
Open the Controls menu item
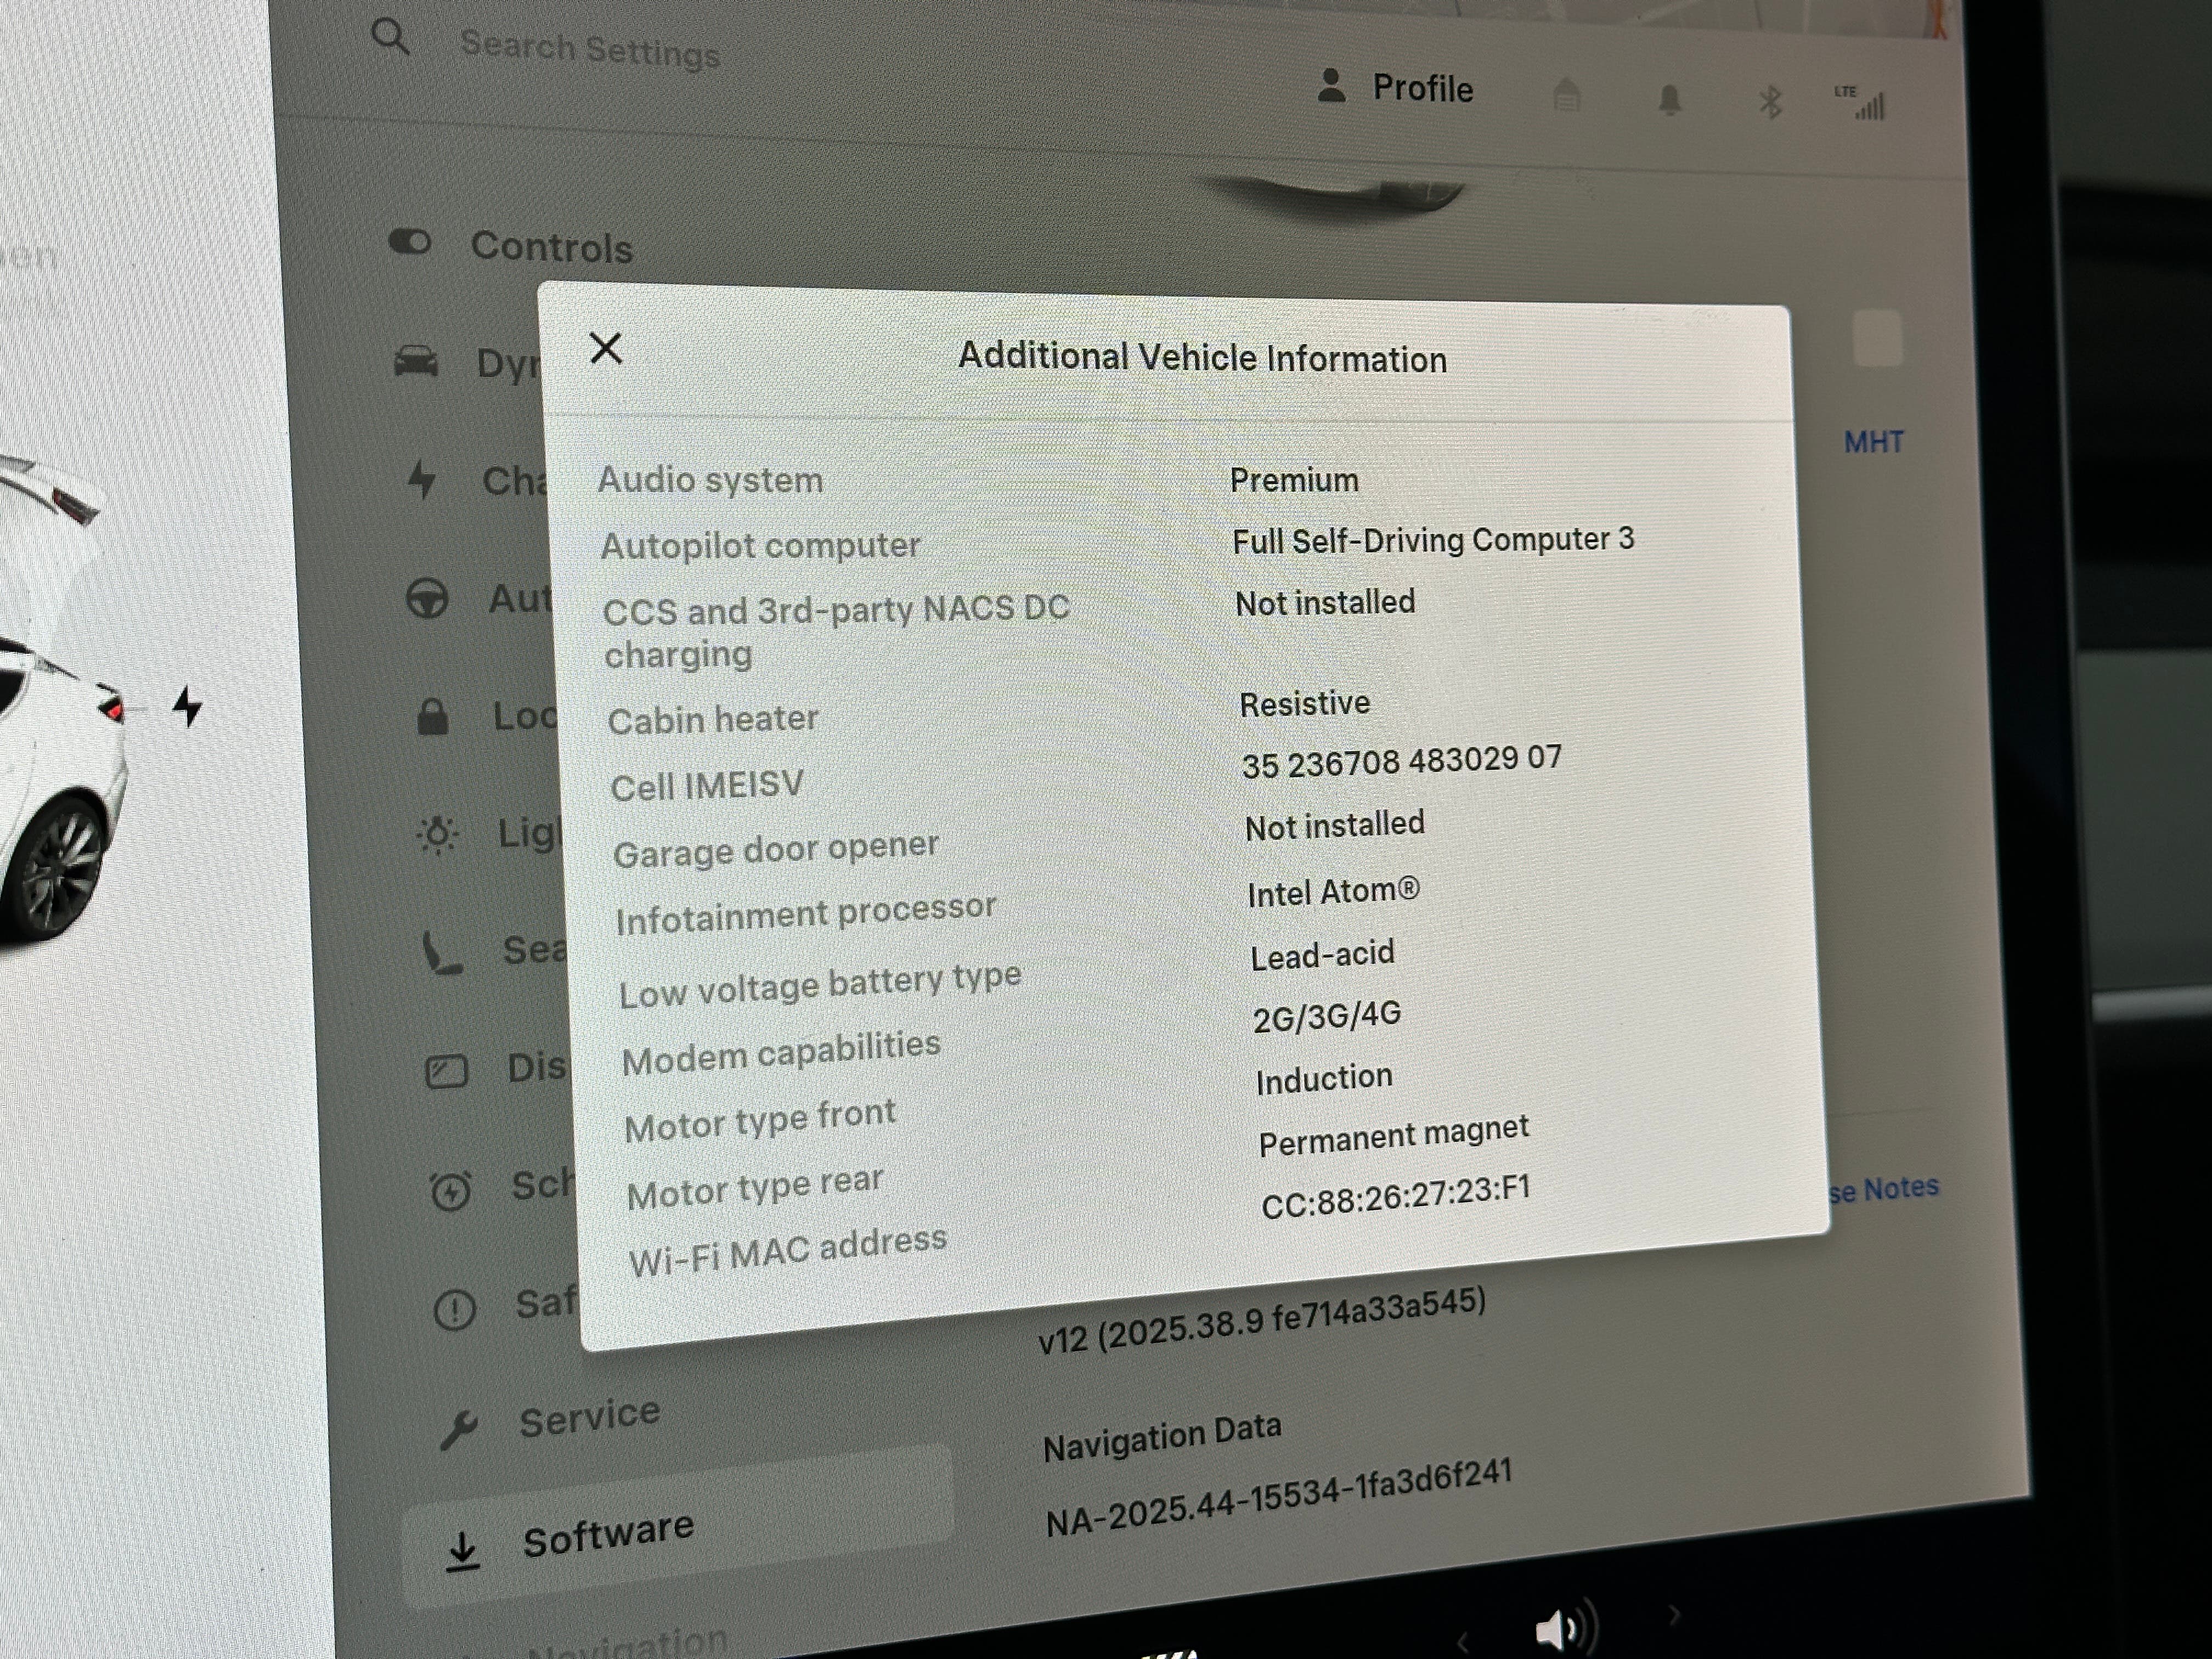551,246
